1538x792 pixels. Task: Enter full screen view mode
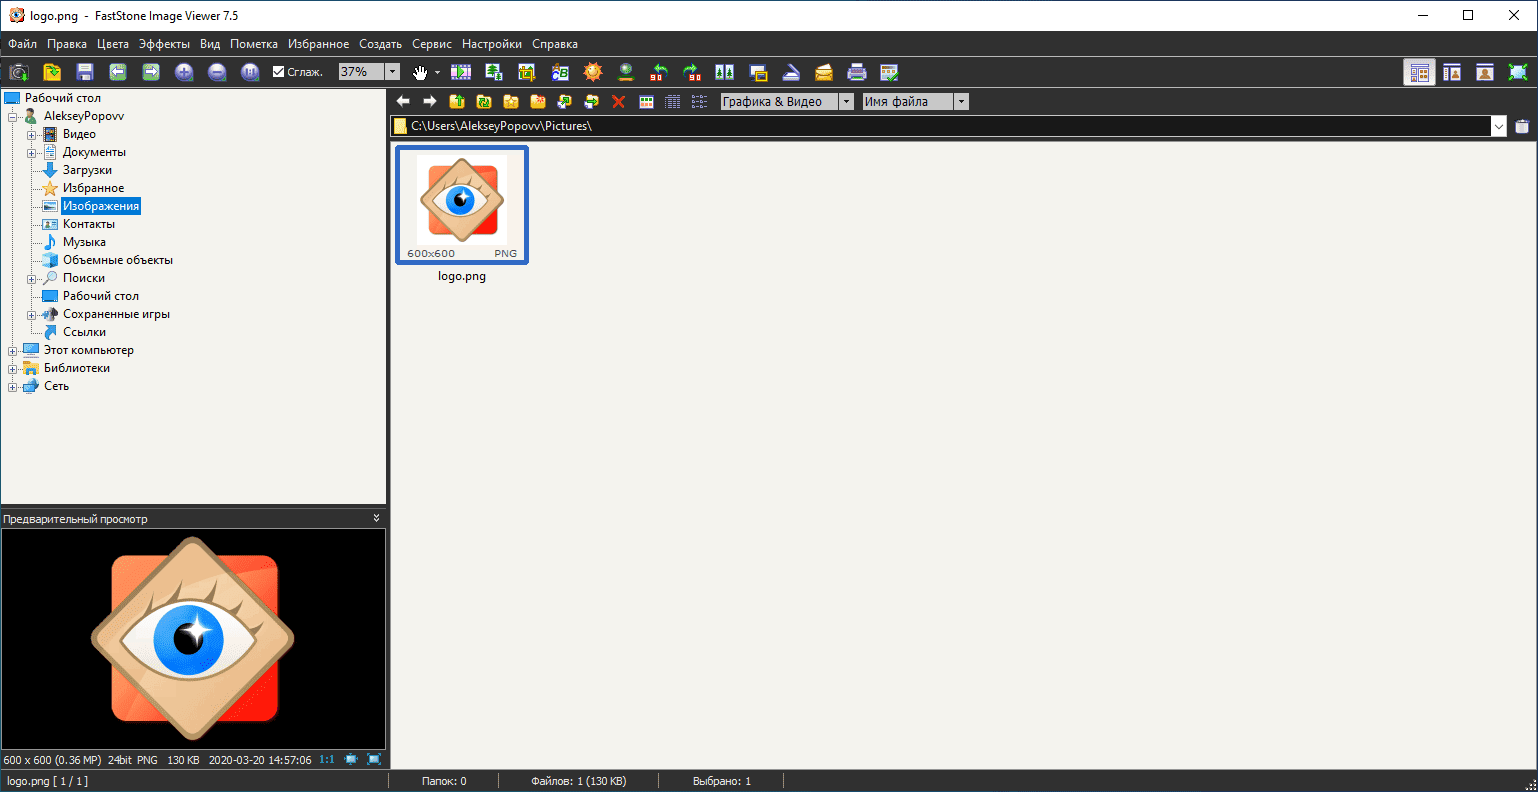[1518, 72]
